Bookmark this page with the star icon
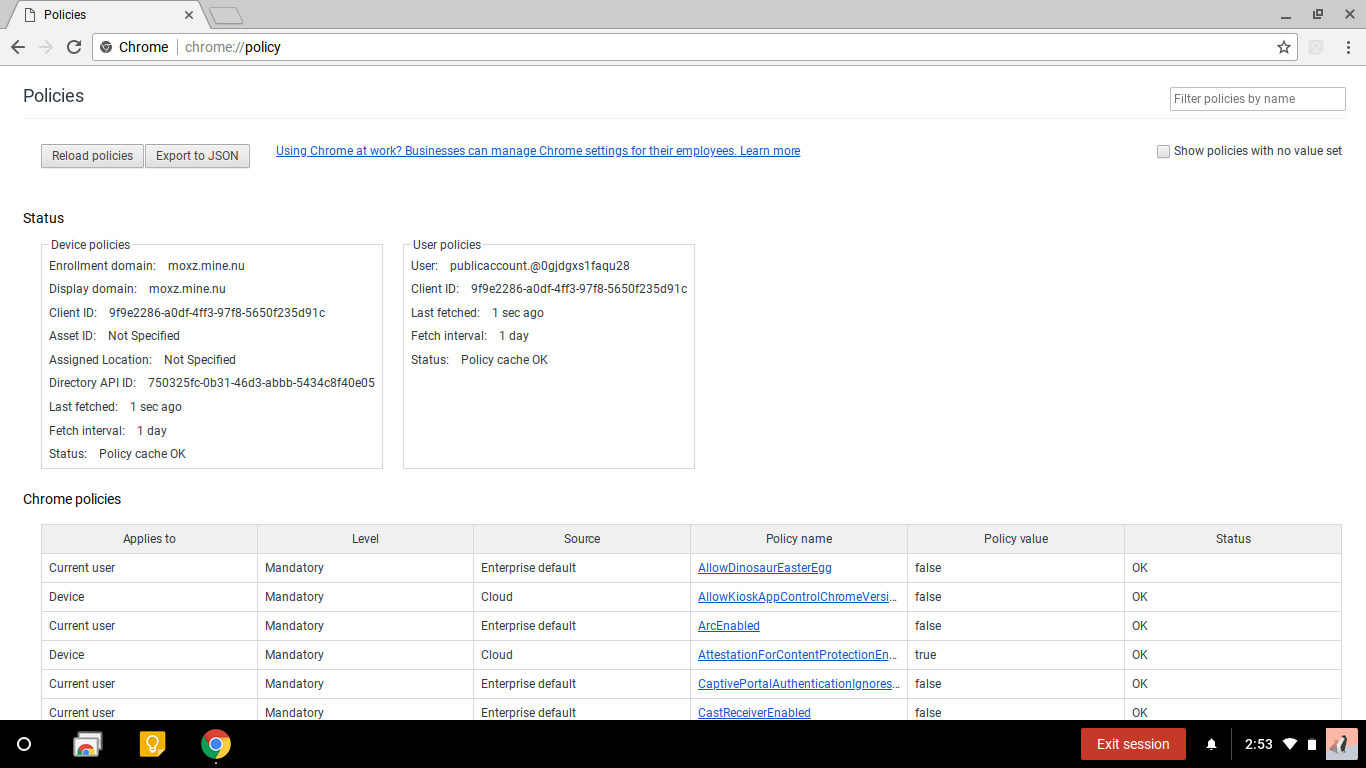This screenshot has height=768, width=1366. point(1284,47)
